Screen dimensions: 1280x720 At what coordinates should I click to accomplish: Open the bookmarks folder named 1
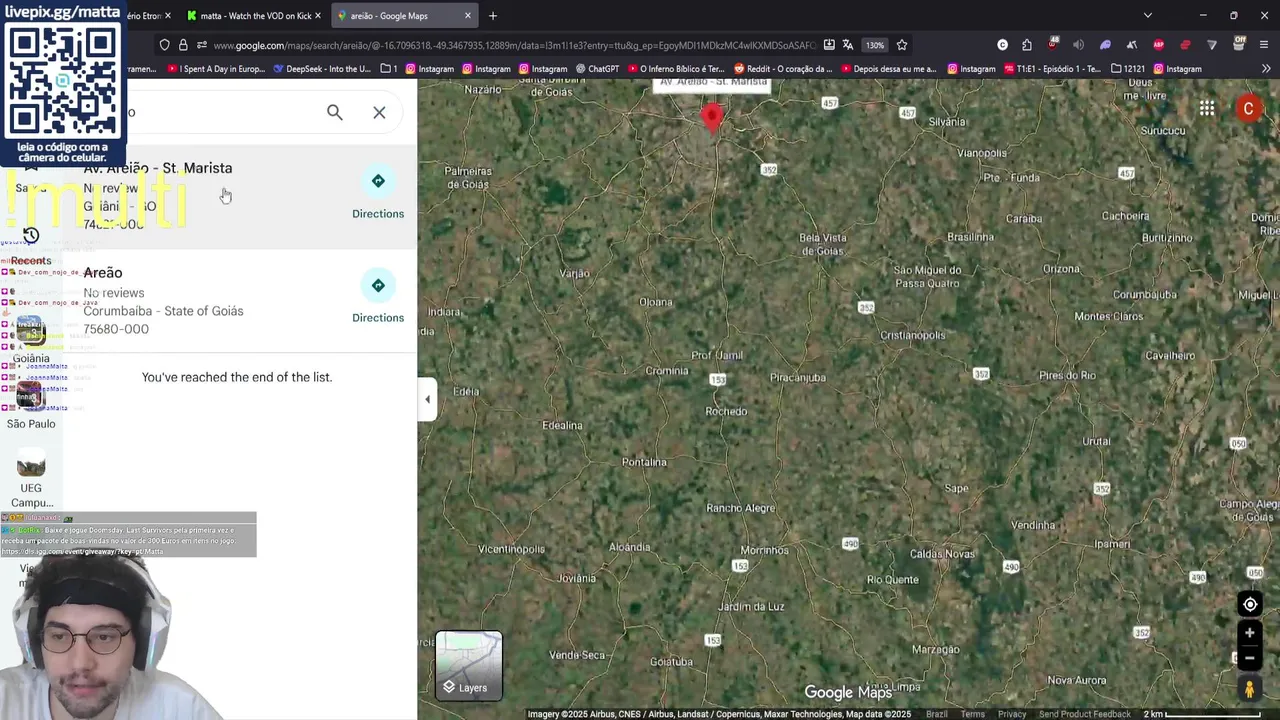(389, 69)
